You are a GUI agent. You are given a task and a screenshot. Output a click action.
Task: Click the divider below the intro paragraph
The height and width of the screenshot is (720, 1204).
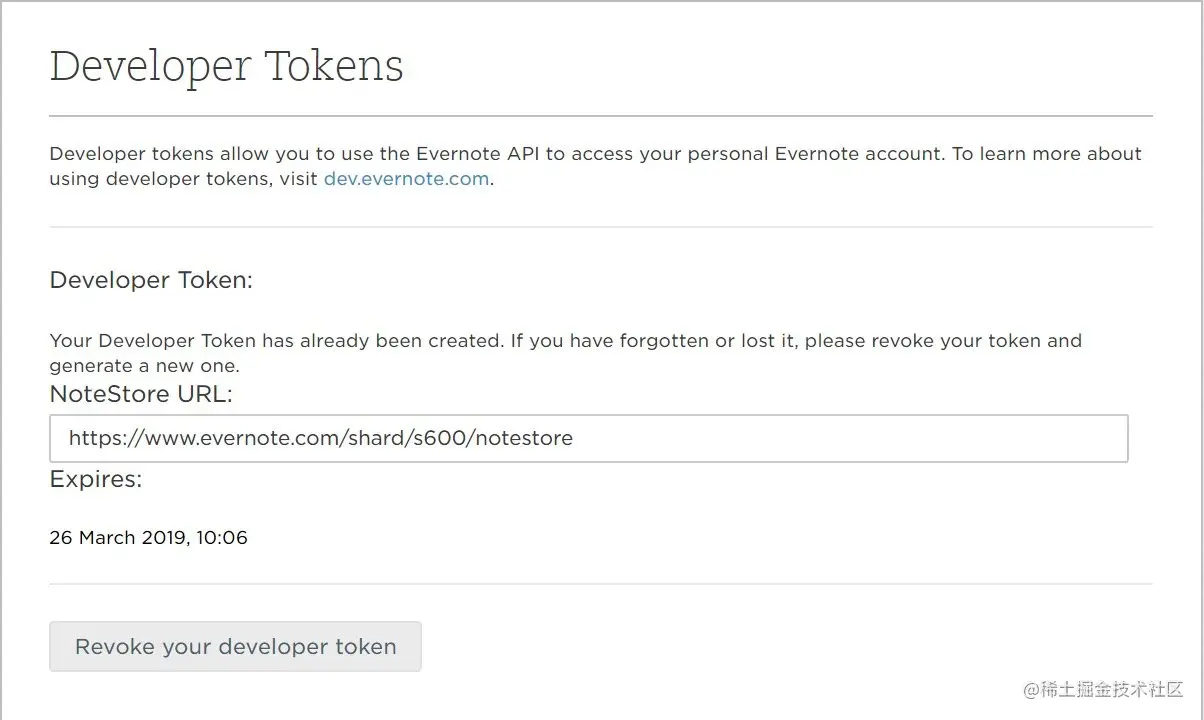(600, 227)
